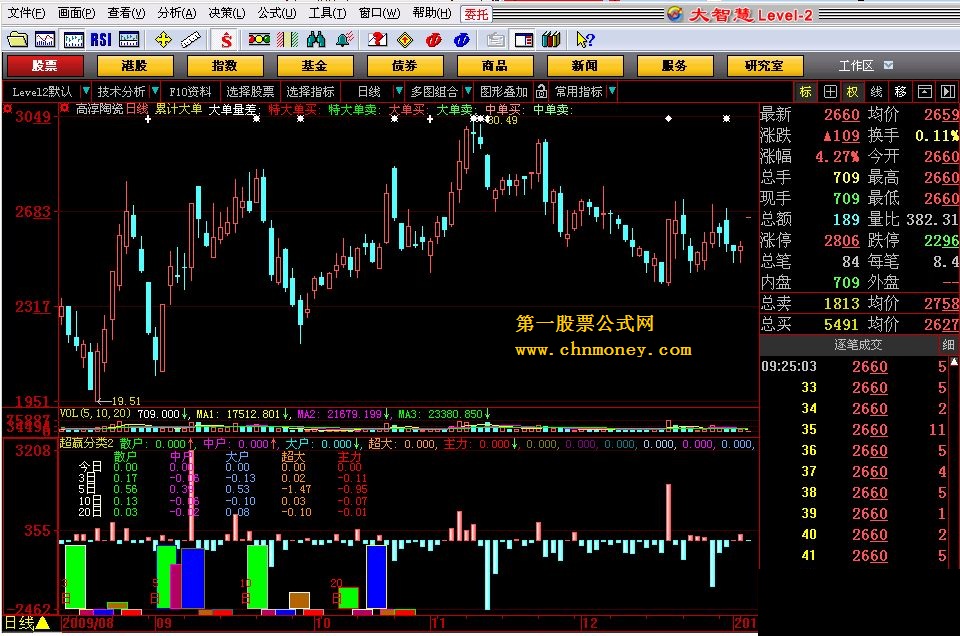Click the 委托 order button
The width and height of the screenshot is (960, 636).
point(476,14)
